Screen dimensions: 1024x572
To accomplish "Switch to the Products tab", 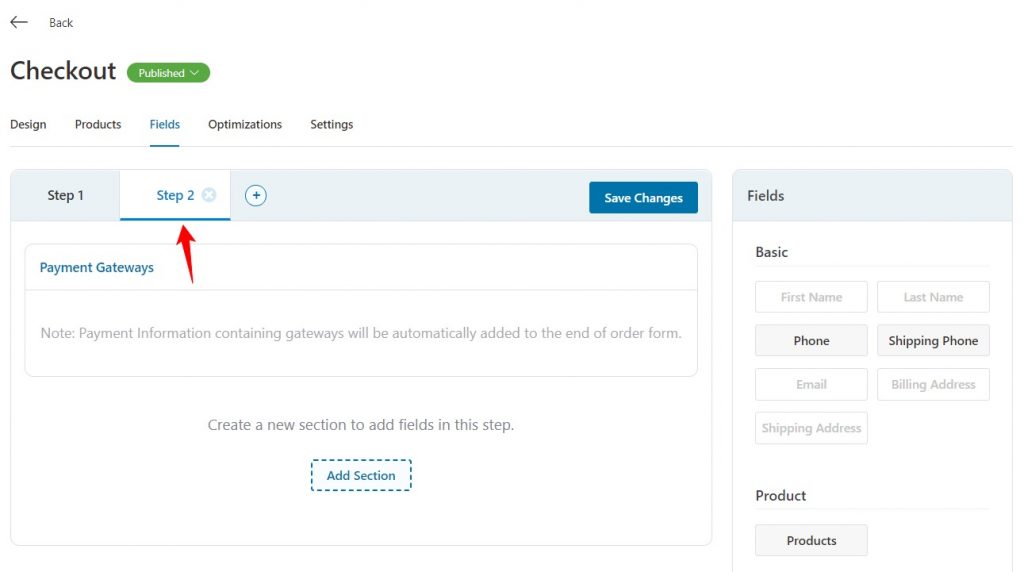I will coord(98,124).
